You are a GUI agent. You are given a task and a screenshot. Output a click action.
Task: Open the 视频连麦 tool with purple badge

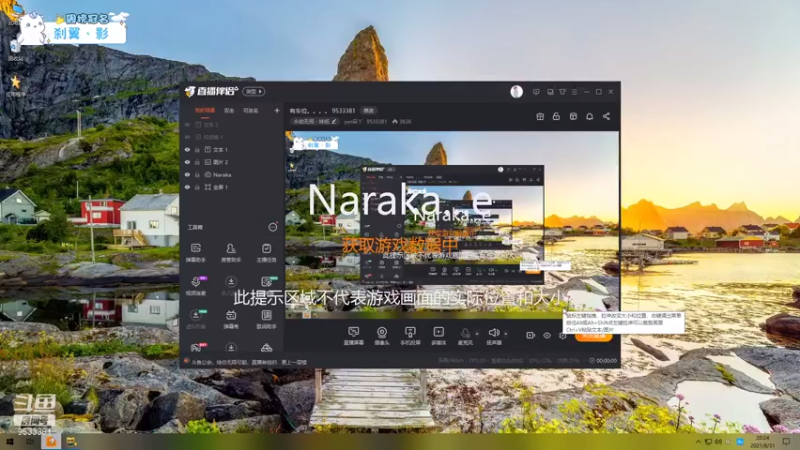pyautogui.click(x=196, y=286)
